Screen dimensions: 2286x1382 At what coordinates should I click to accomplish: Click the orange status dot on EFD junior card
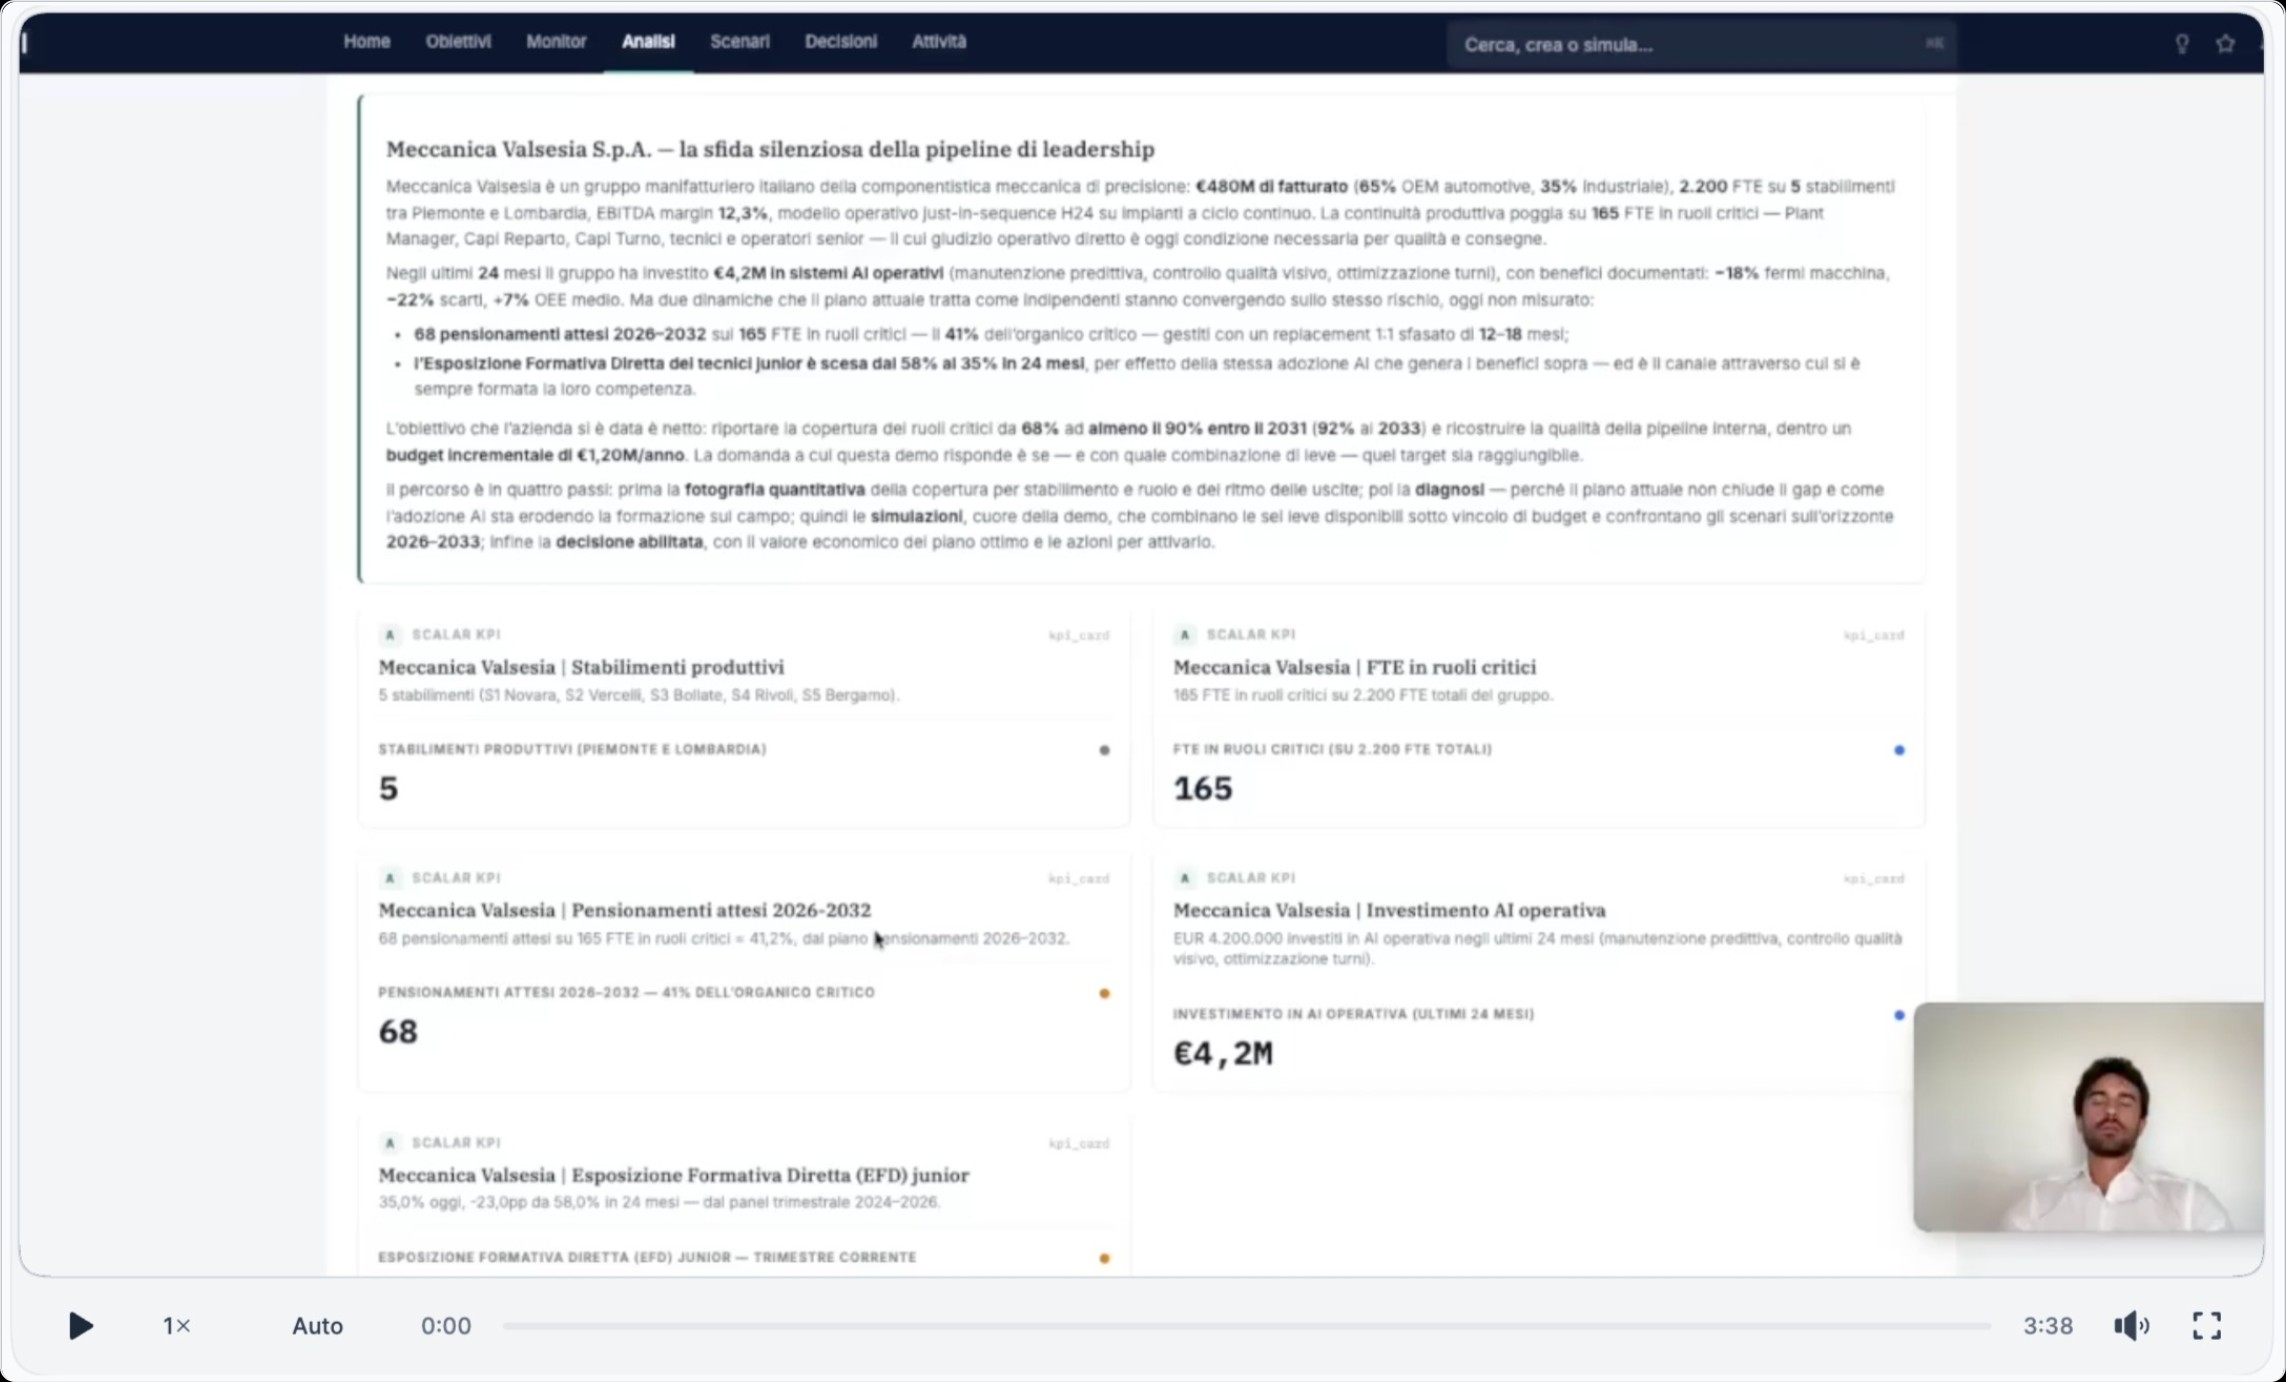pos(1104,1258)
